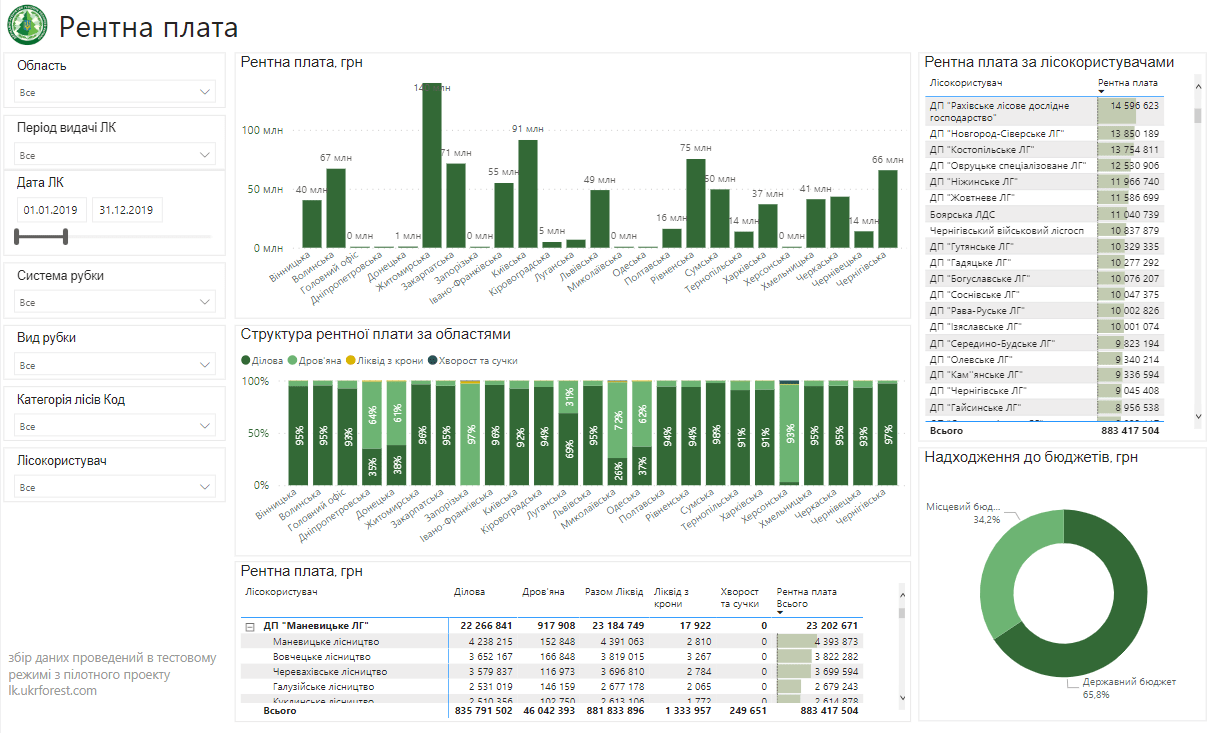Open the Система рубки dropdown
1213x733 pixels.
tap(115, 302)
